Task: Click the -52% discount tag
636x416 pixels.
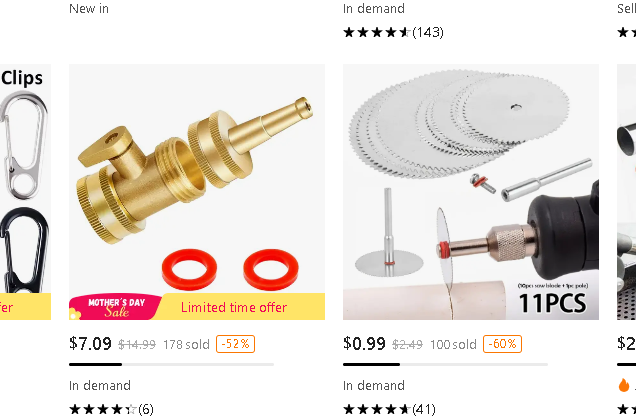Action: [235, 344]
